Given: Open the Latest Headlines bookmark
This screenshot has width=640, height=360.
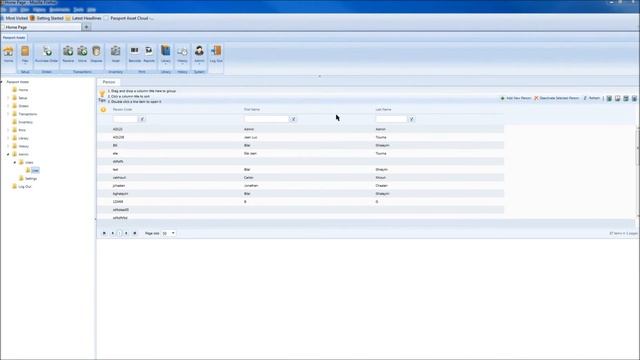Looking at the screenshot, I should pyautogui.click(x=83, y=18).
